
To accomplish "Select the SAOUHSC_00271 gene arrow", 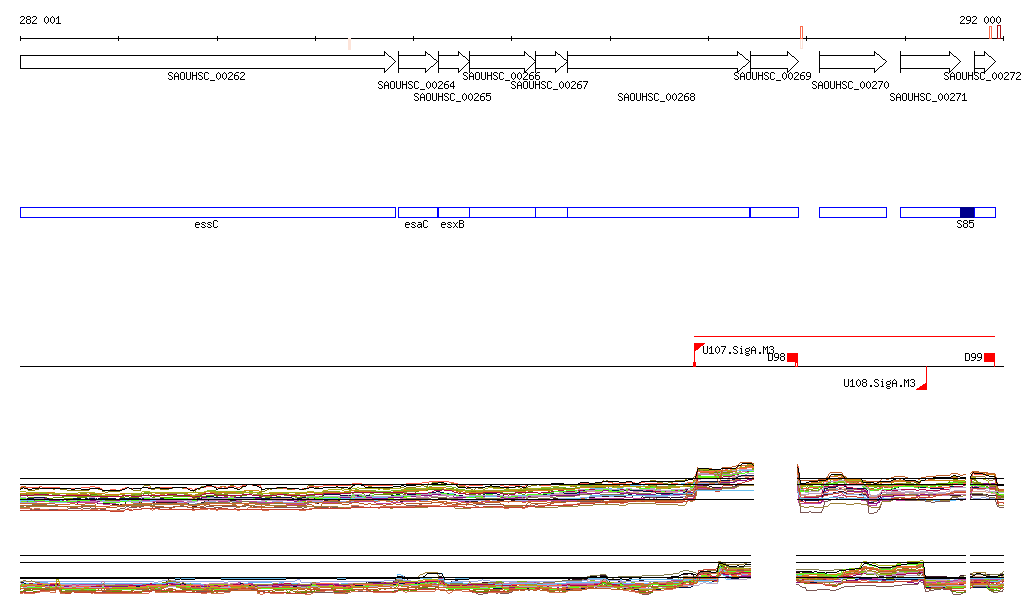I will tap(929, 61).
